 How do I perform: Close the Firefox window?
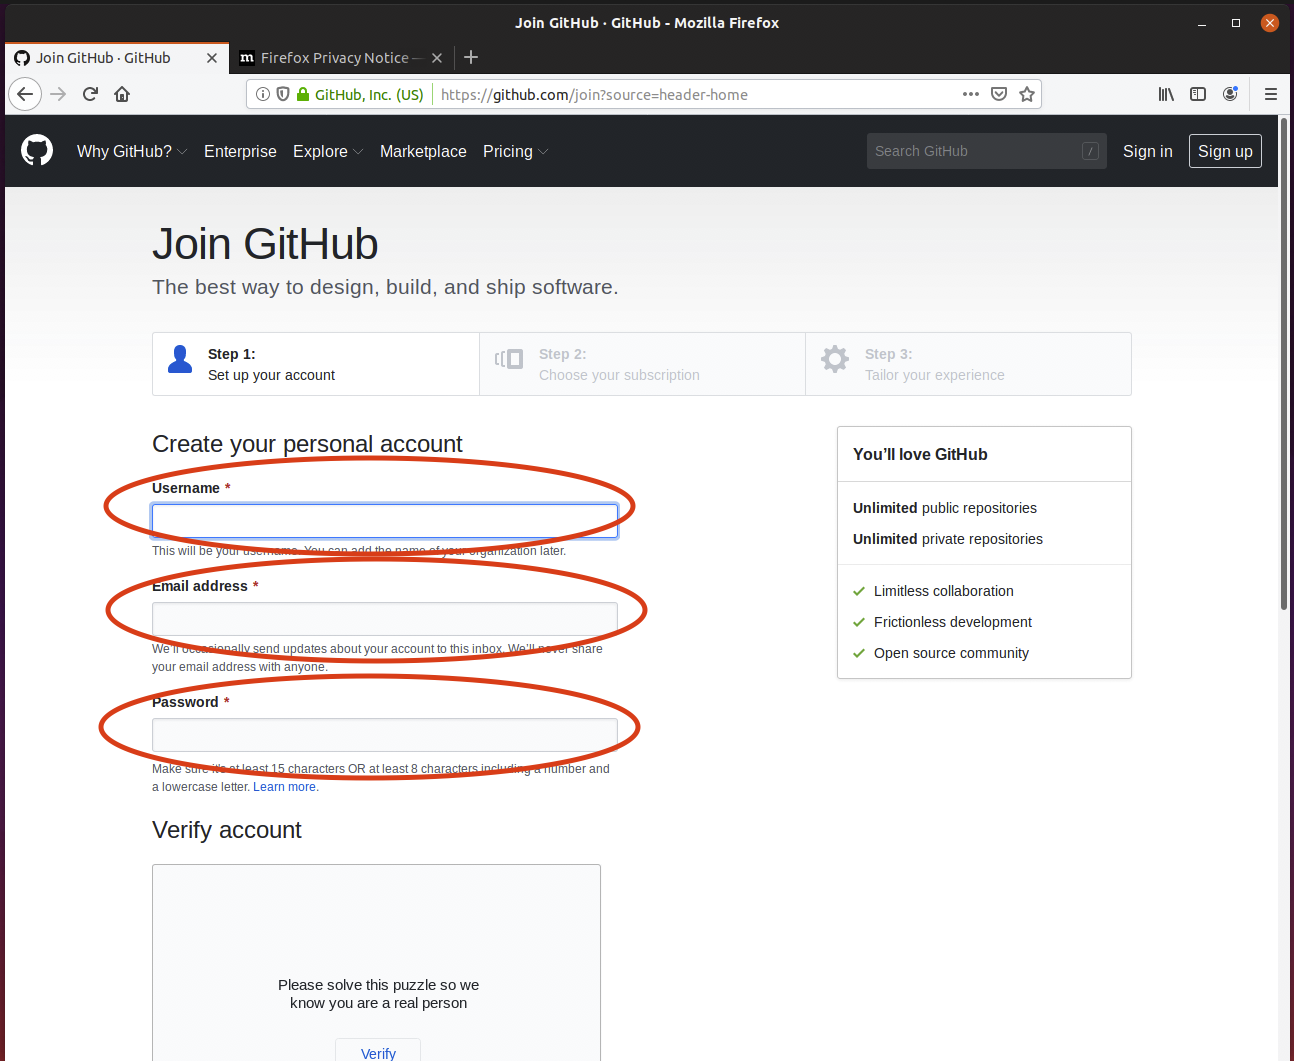(1270, 23)
